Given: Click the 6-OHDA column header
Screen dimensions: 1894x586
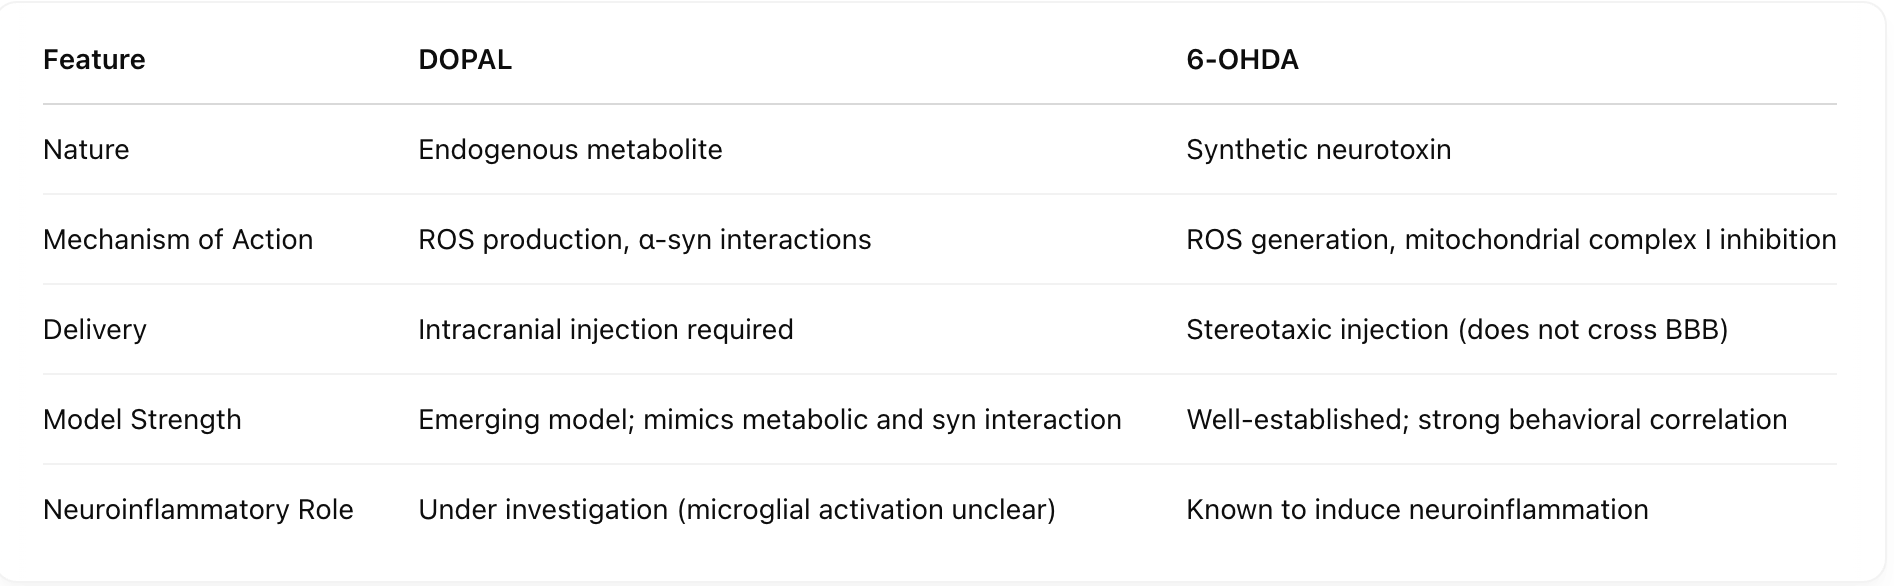Looking at the screenshot, I should coord(1242,60).
